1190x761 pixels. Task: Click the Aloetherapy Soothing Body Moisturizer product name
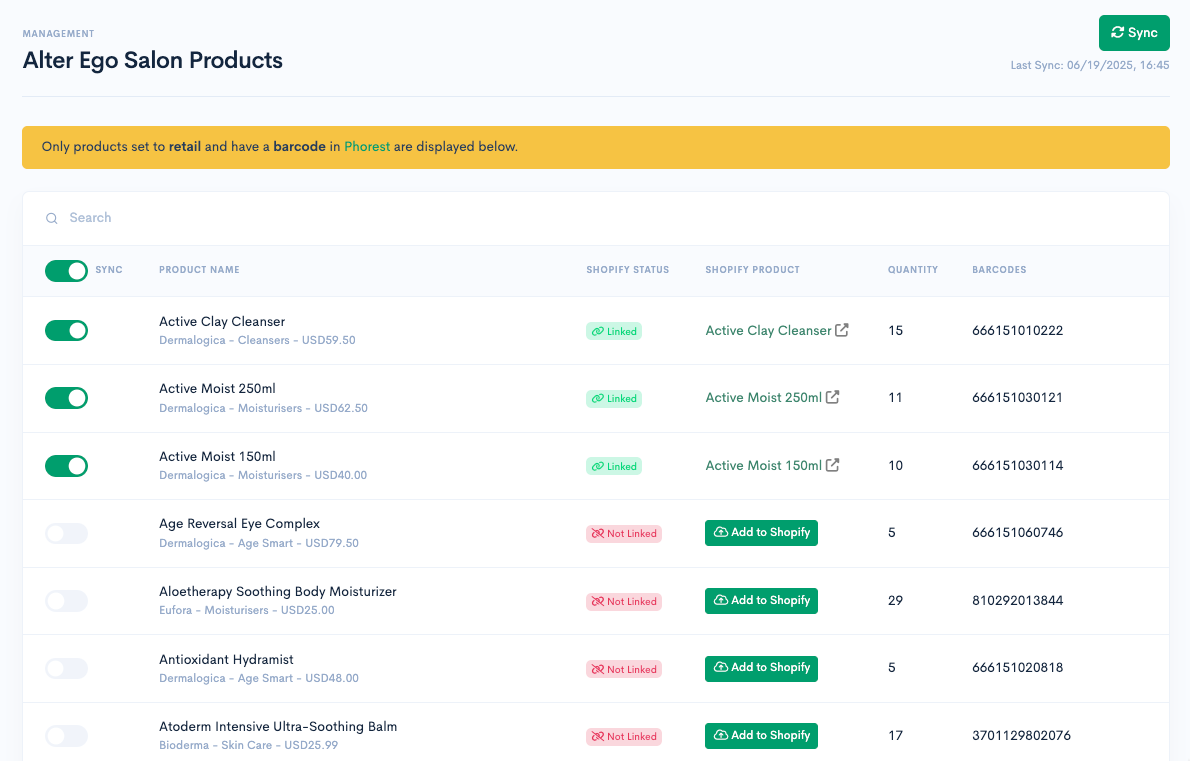click(x=278, y=592)
